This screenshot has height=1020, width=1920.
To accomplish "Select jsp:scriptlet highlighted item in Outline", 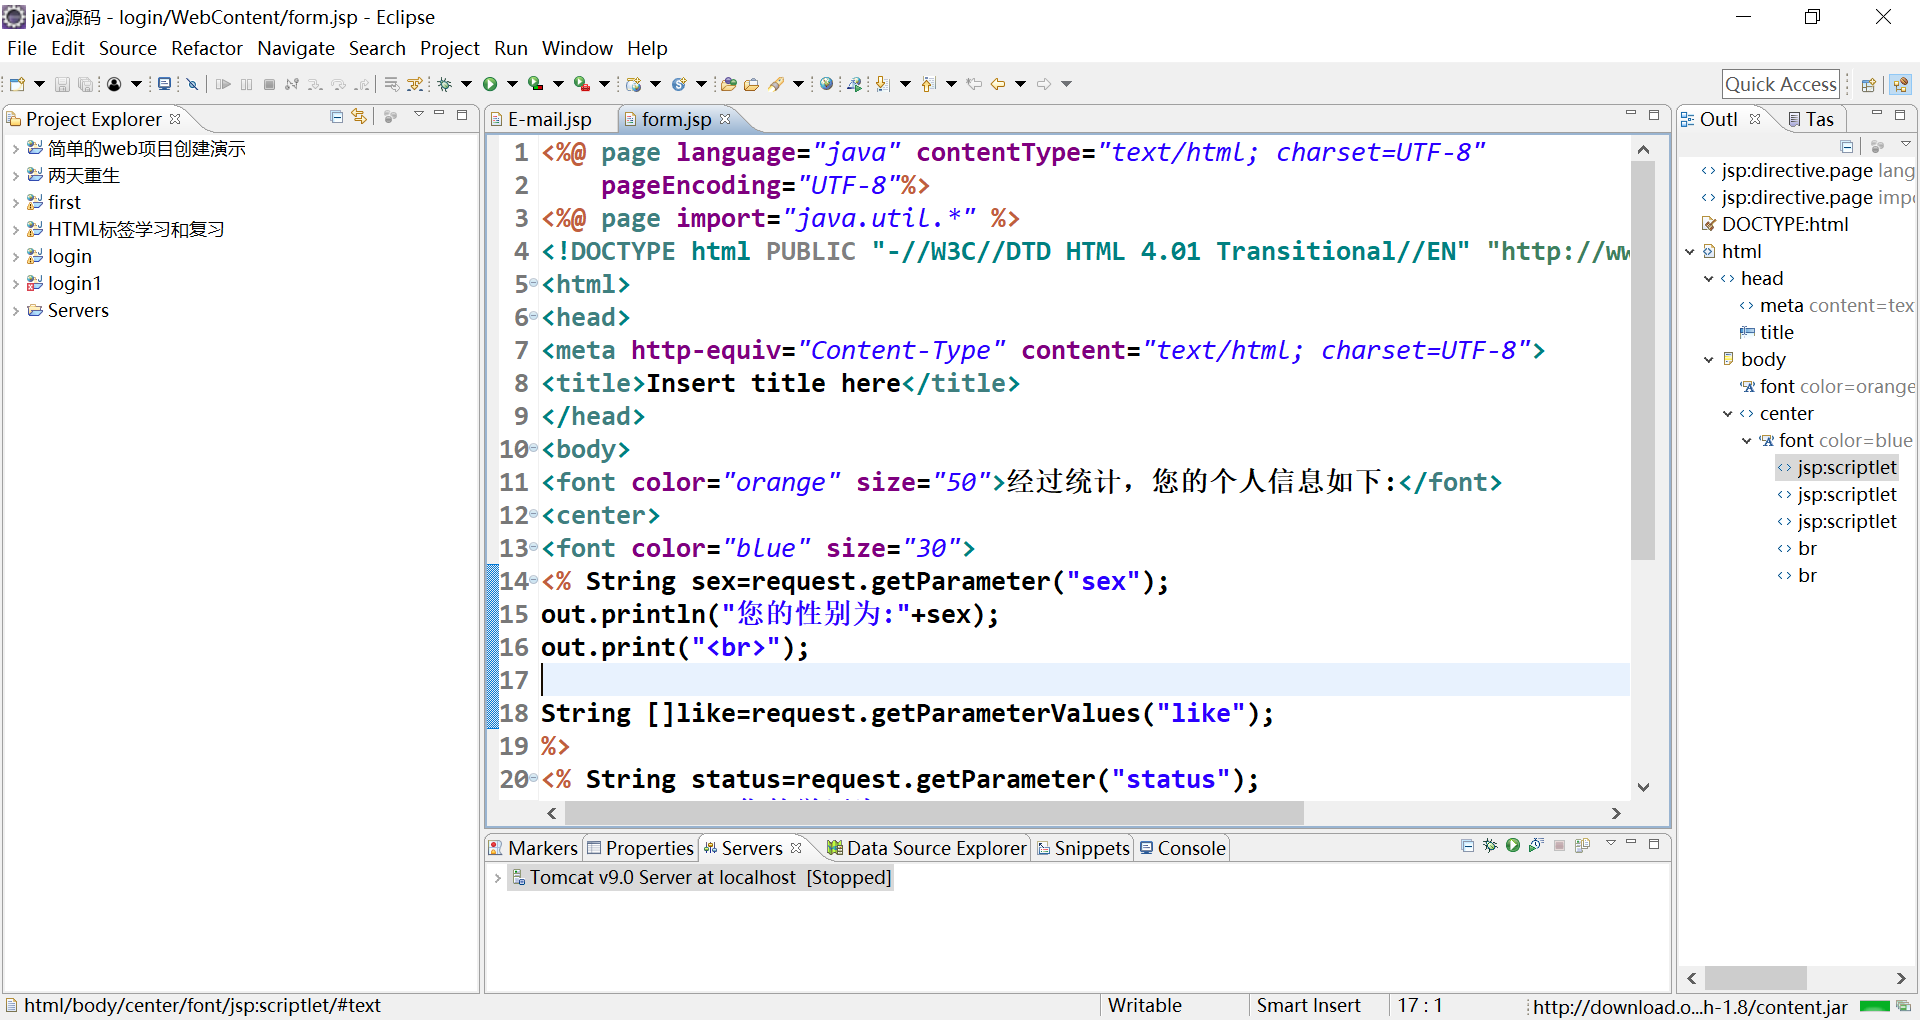I will 1836,468.
